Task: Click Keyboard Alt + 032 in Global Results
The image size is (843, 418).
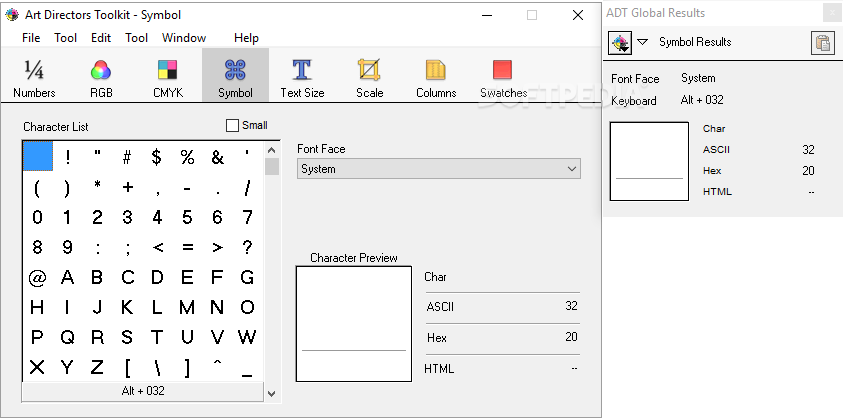Action: (x=702, y=100)
